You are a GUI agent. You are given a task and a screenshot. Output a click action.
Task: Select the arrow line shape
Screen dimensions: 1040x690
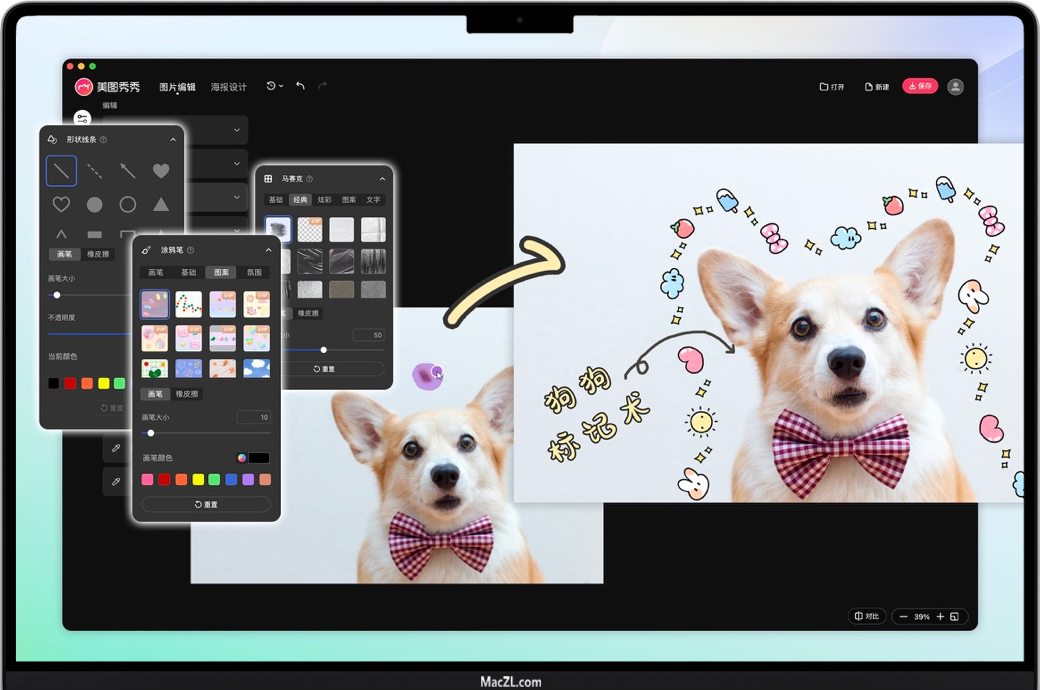[x=128, y=171]
